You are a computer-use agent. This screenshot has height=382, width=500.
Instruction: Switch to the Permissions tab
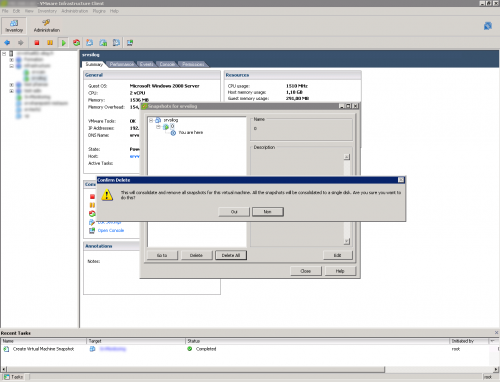193,64
